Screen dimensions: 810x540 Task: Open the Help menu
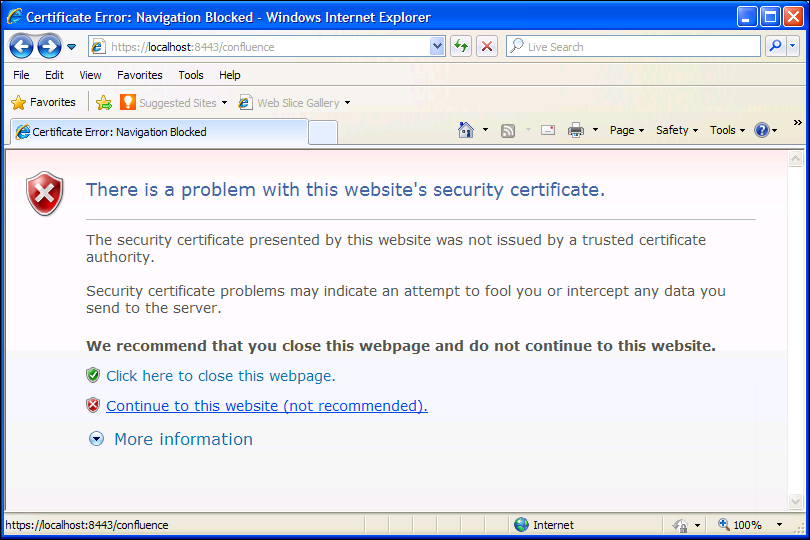click(x=229, y=75)
